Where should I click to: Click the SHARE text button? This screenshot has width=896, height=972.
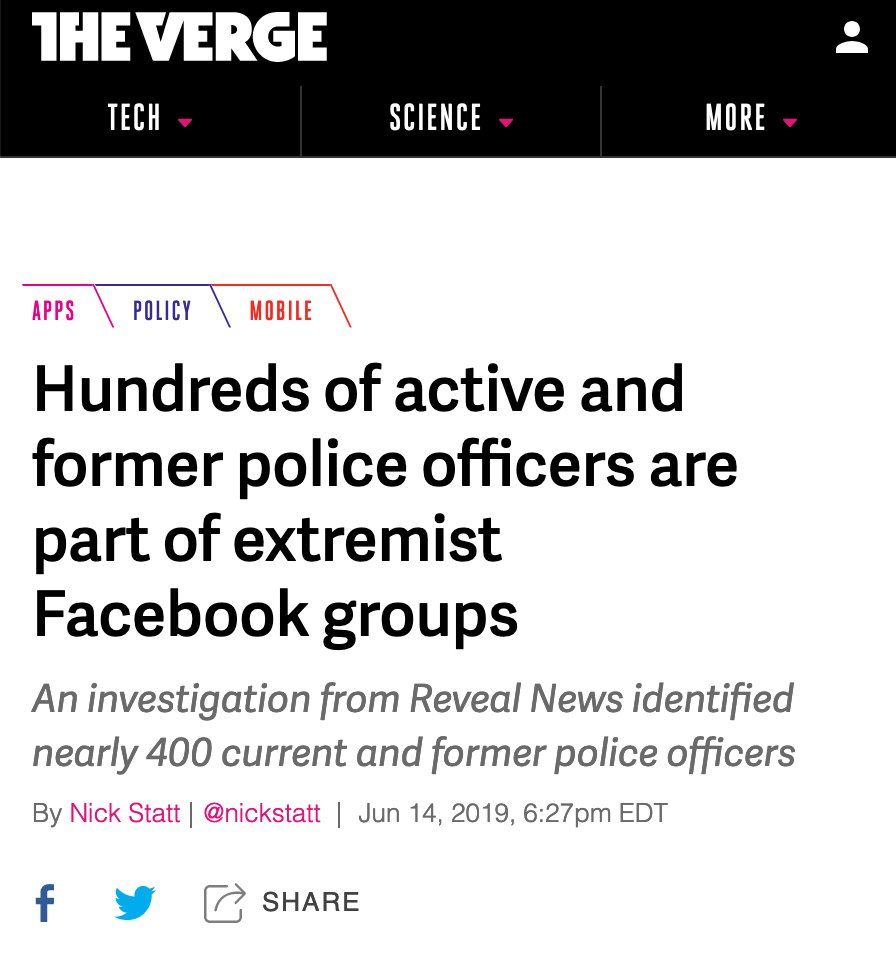pyautogui.click(x=310, y=902)
